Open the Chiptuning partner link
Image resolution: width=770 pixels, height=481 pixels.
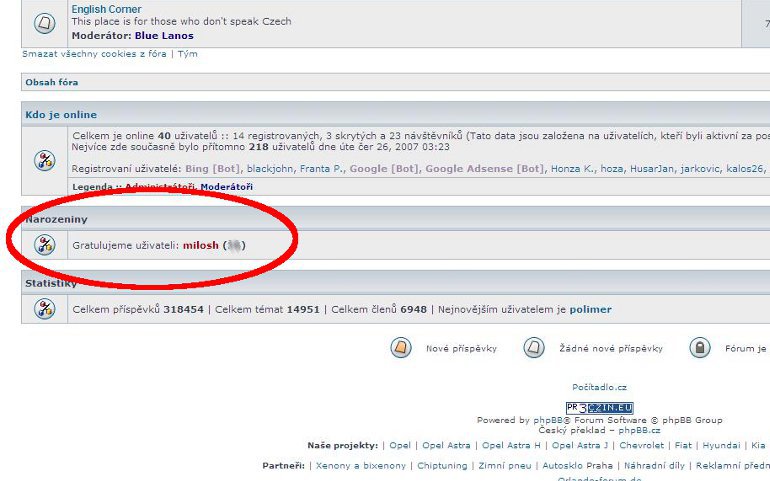442,466
